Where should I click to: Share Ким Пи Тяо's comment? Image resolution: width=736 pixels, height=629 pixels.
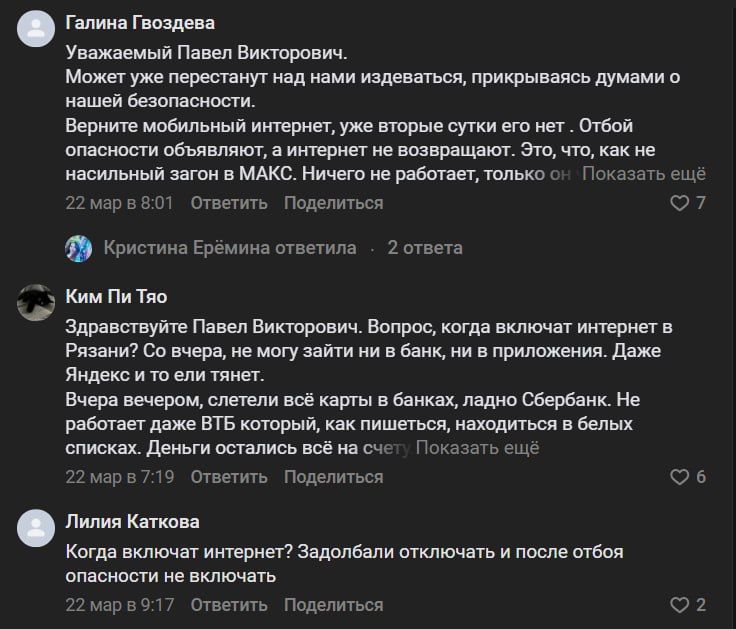click(333, 477)
